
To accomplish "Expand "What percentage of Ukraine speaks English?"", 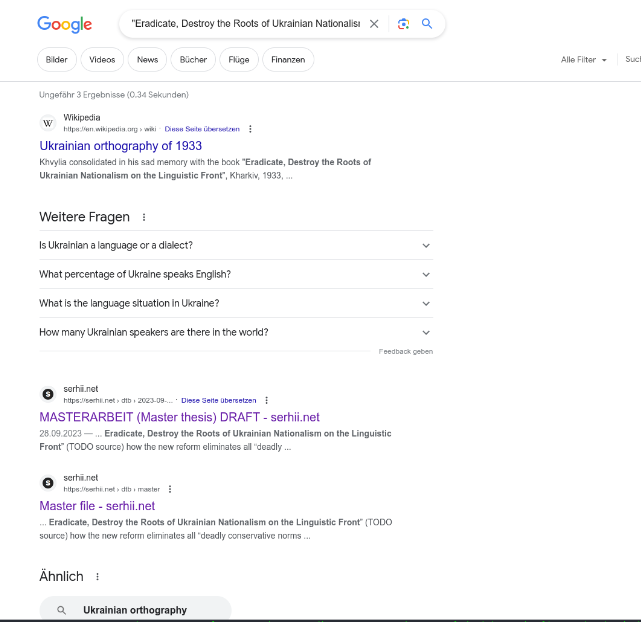I will pos(426,274).
